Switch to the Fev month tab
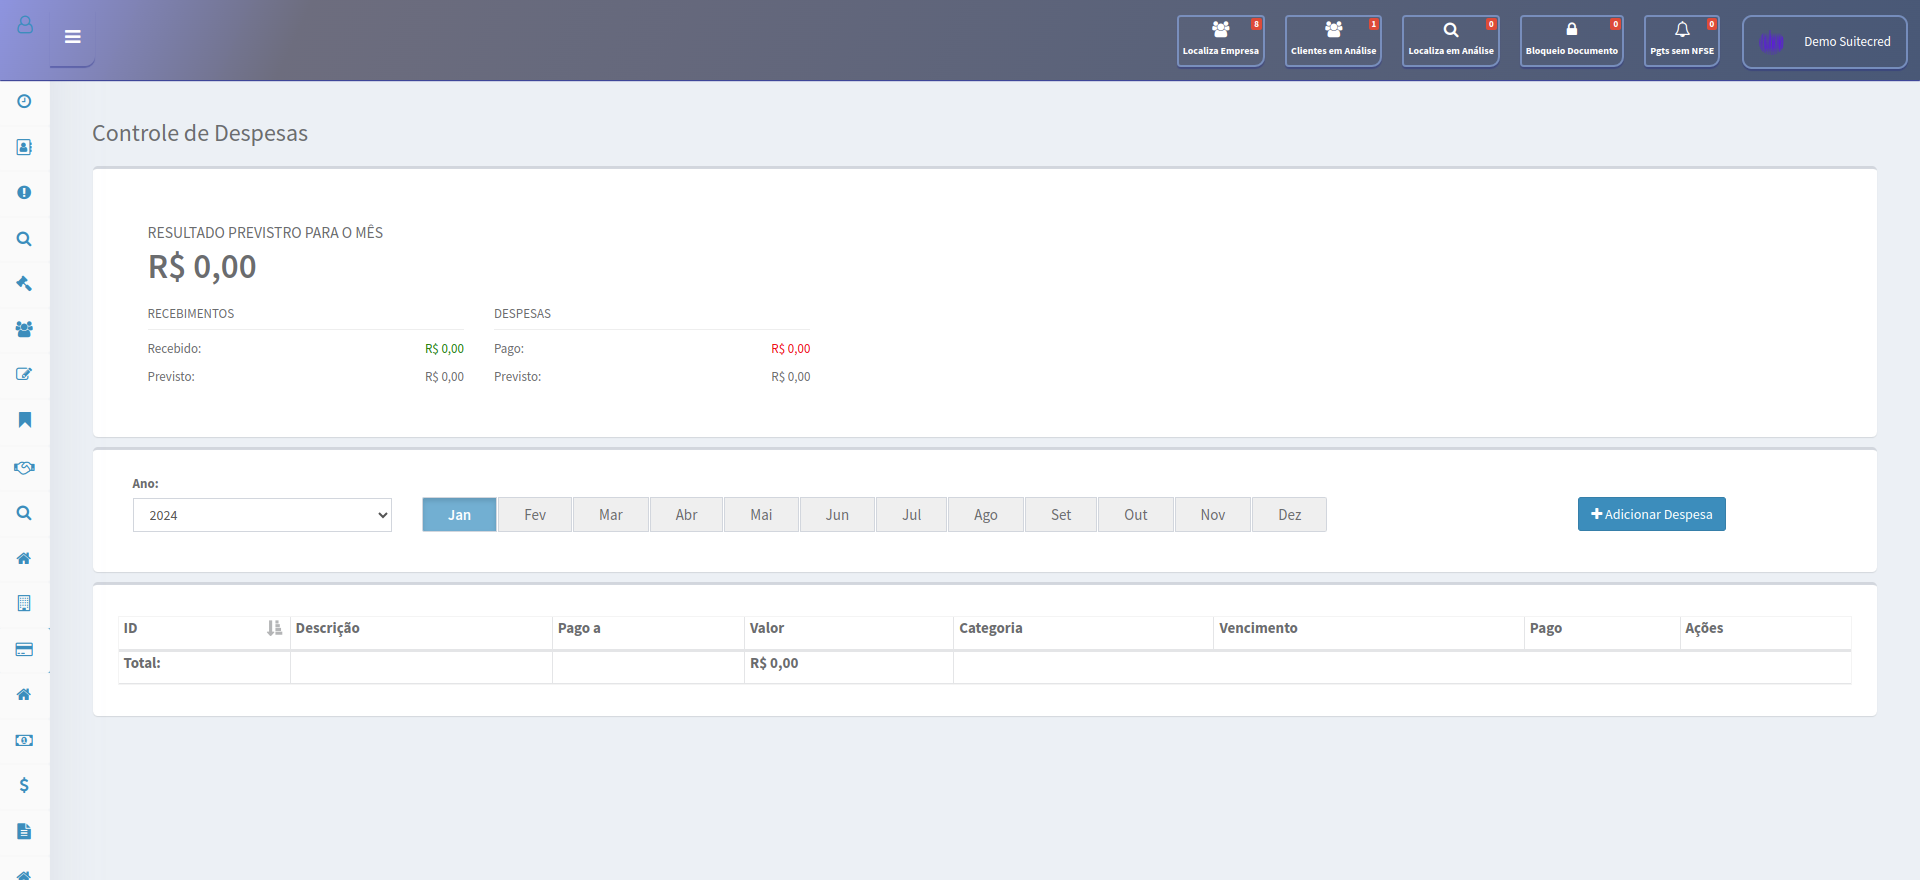This screenshot has height=880, width=1920. pyautogui.click(x=535, y=515)
